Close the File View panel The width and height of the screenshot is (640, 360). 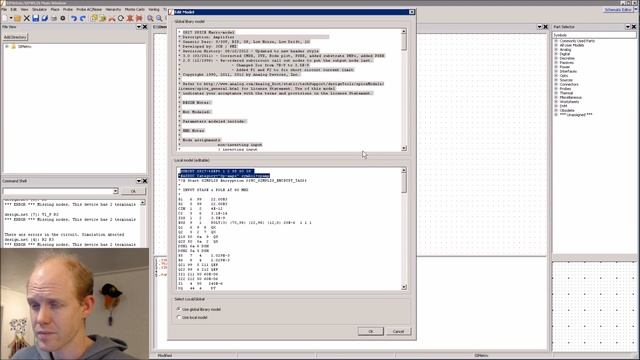point(144,27)
